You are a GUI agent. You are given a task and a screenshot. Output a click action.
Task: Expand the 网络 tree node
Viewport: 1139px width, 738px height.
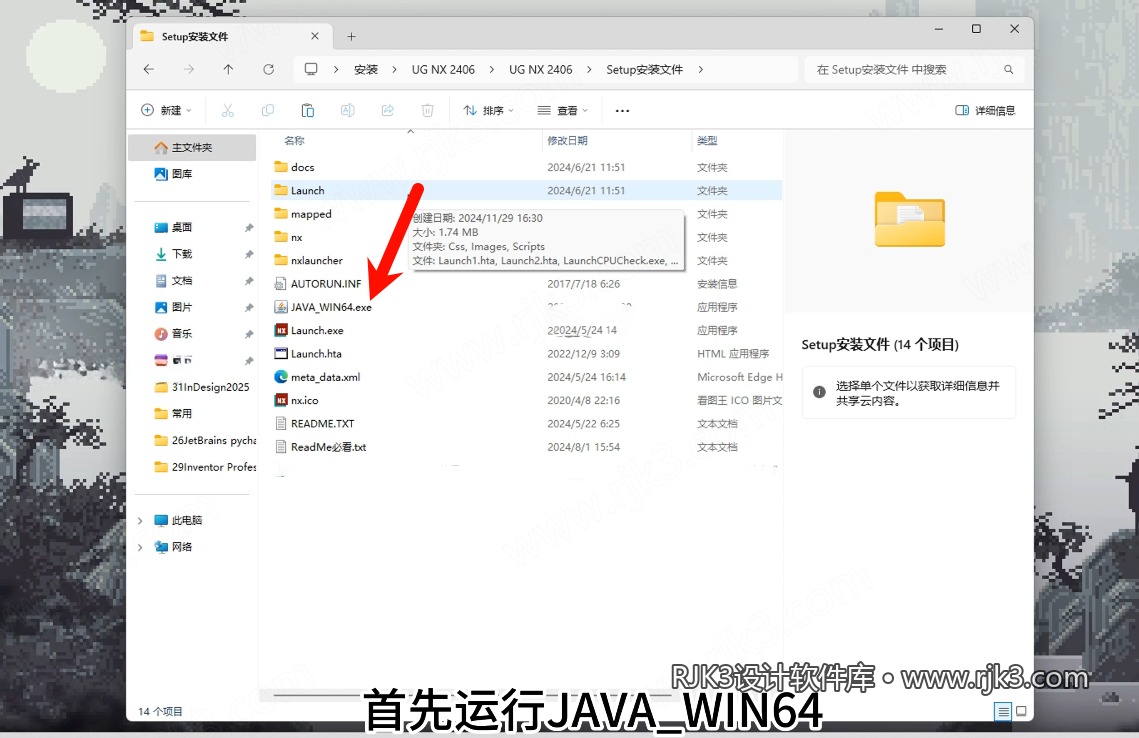(140, 547)
